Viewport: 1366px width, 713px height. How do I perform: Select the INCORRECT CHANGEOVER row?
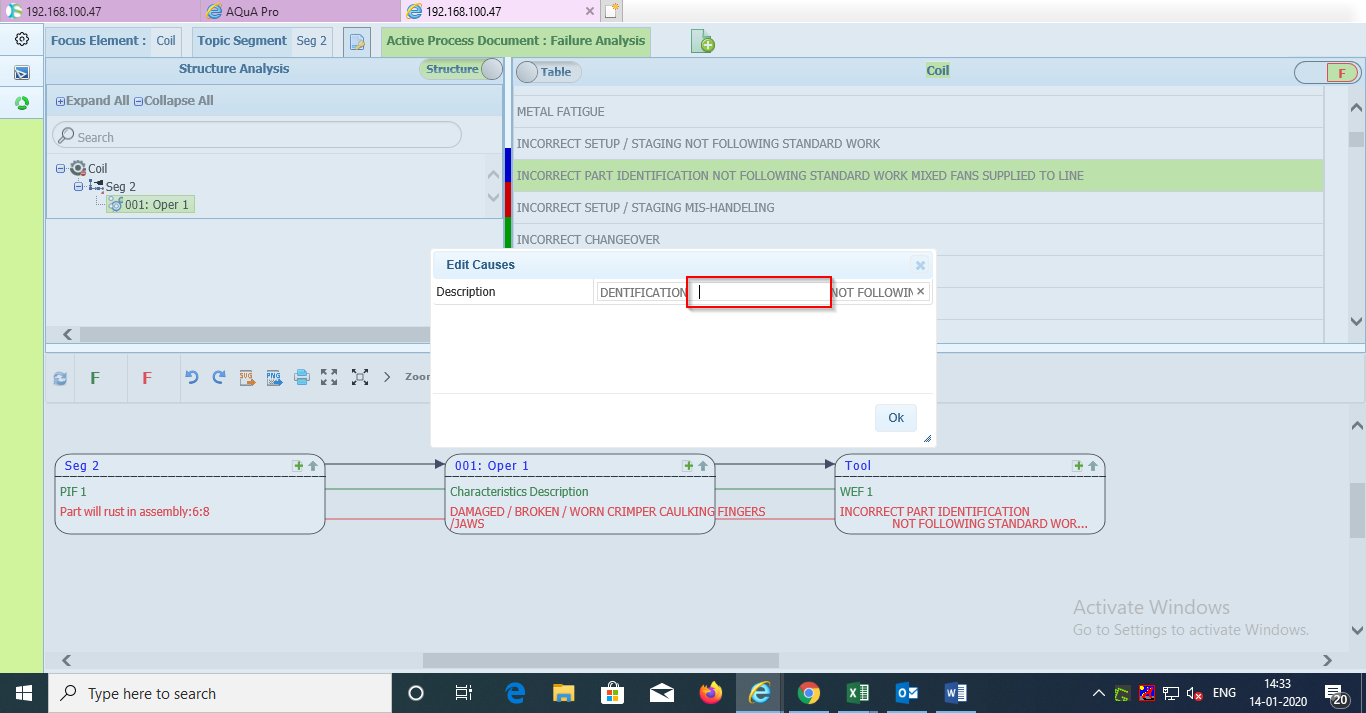[x=918, y=239]
